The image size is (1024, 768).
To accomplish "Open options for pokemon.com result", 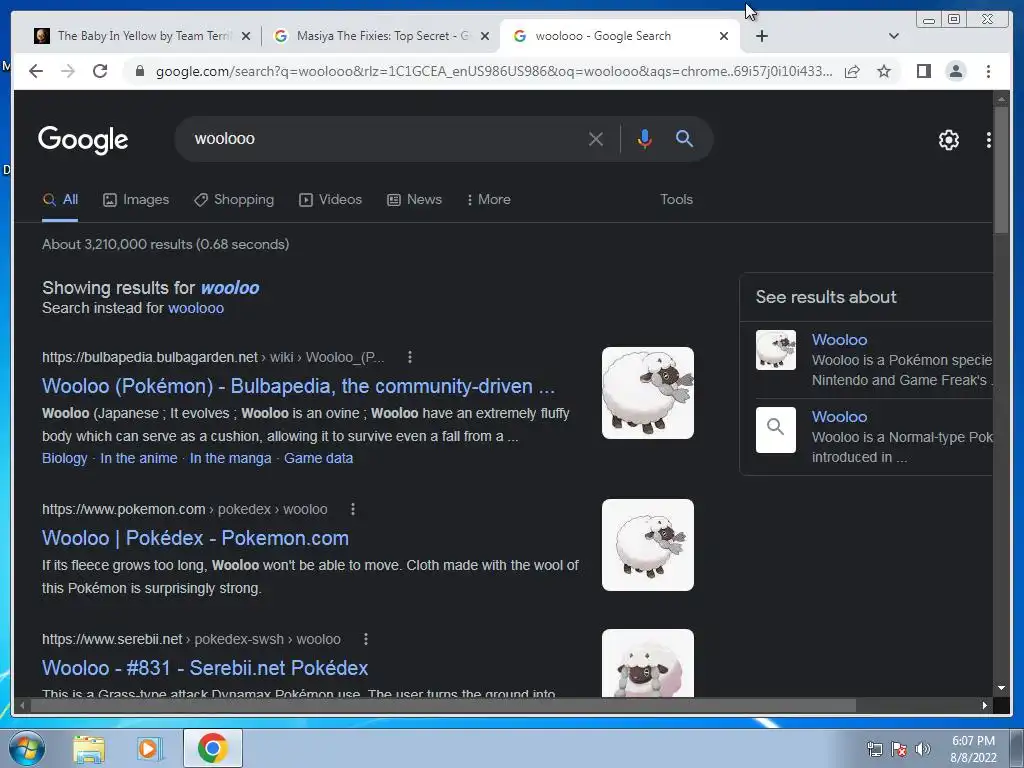I will (353, 509).
